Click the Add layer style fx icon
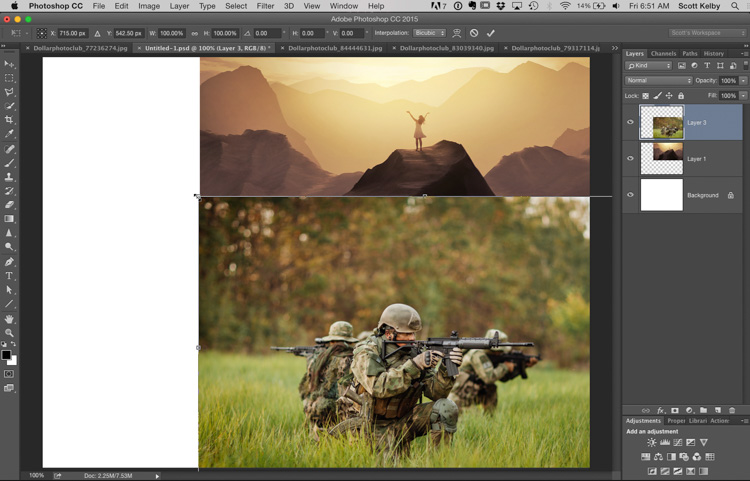The image size is (750, 481). click(x=661, y=410)
